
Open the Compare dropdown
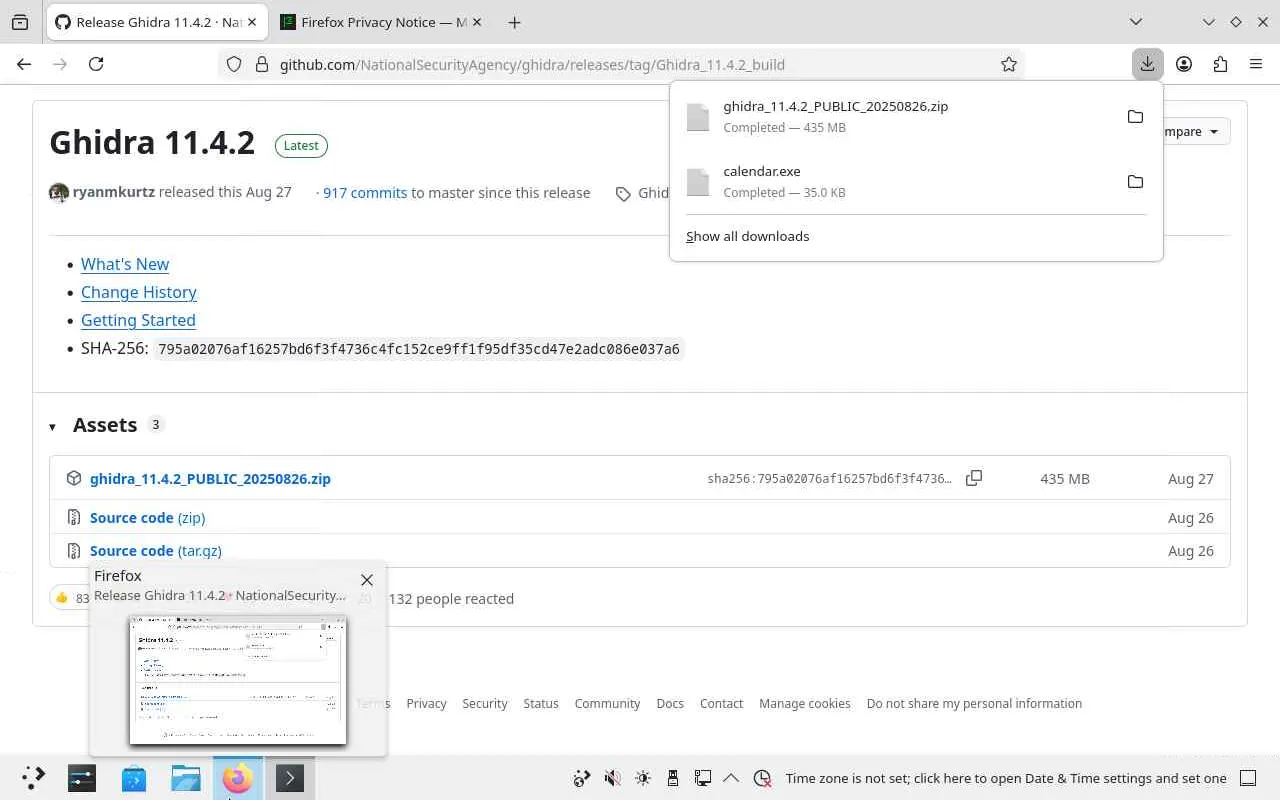click(x=1196, y=131)
